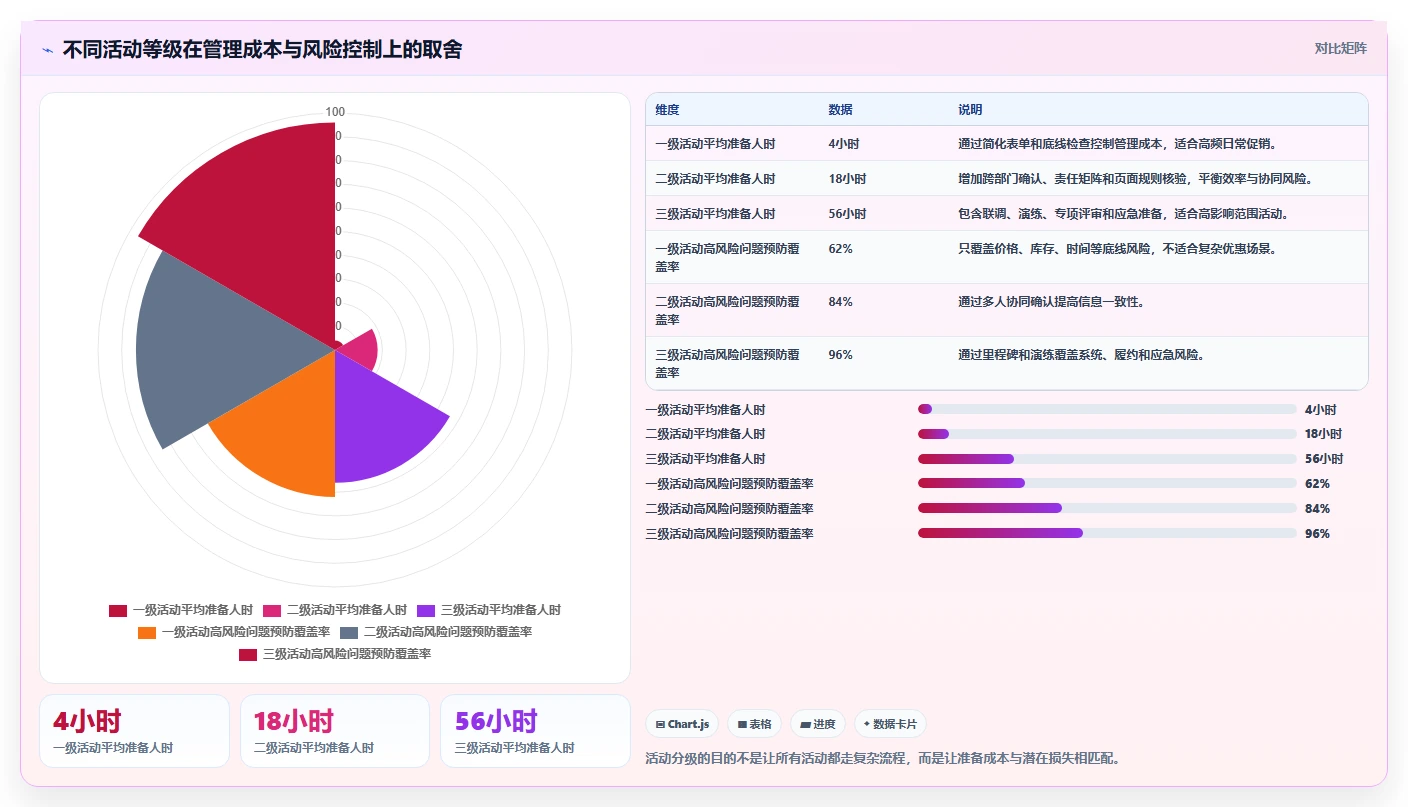Image resolution: width=1408 pixels, height=807 pixels.
Task: Click the description starting 增加跨部门确认
Action: tap(1134, 179)
